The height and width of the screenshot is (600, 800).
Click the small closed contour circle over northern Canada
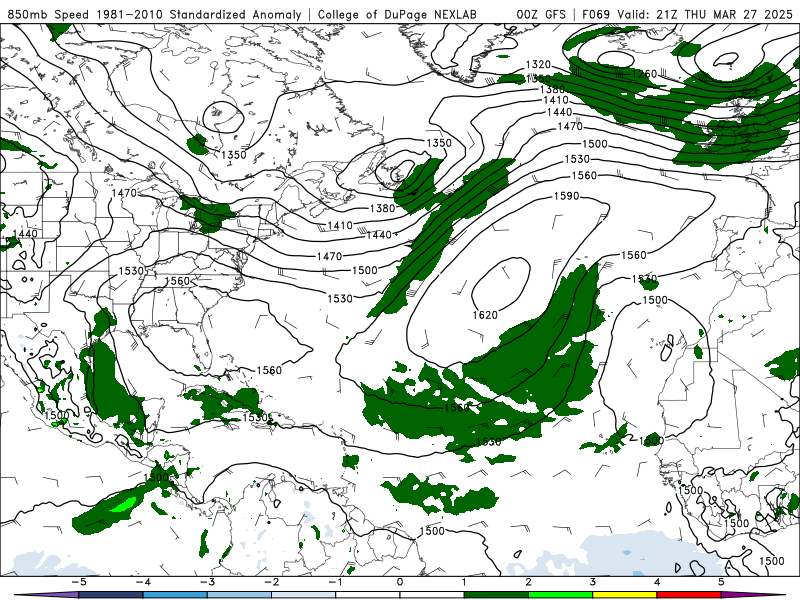tap(223, 117)
